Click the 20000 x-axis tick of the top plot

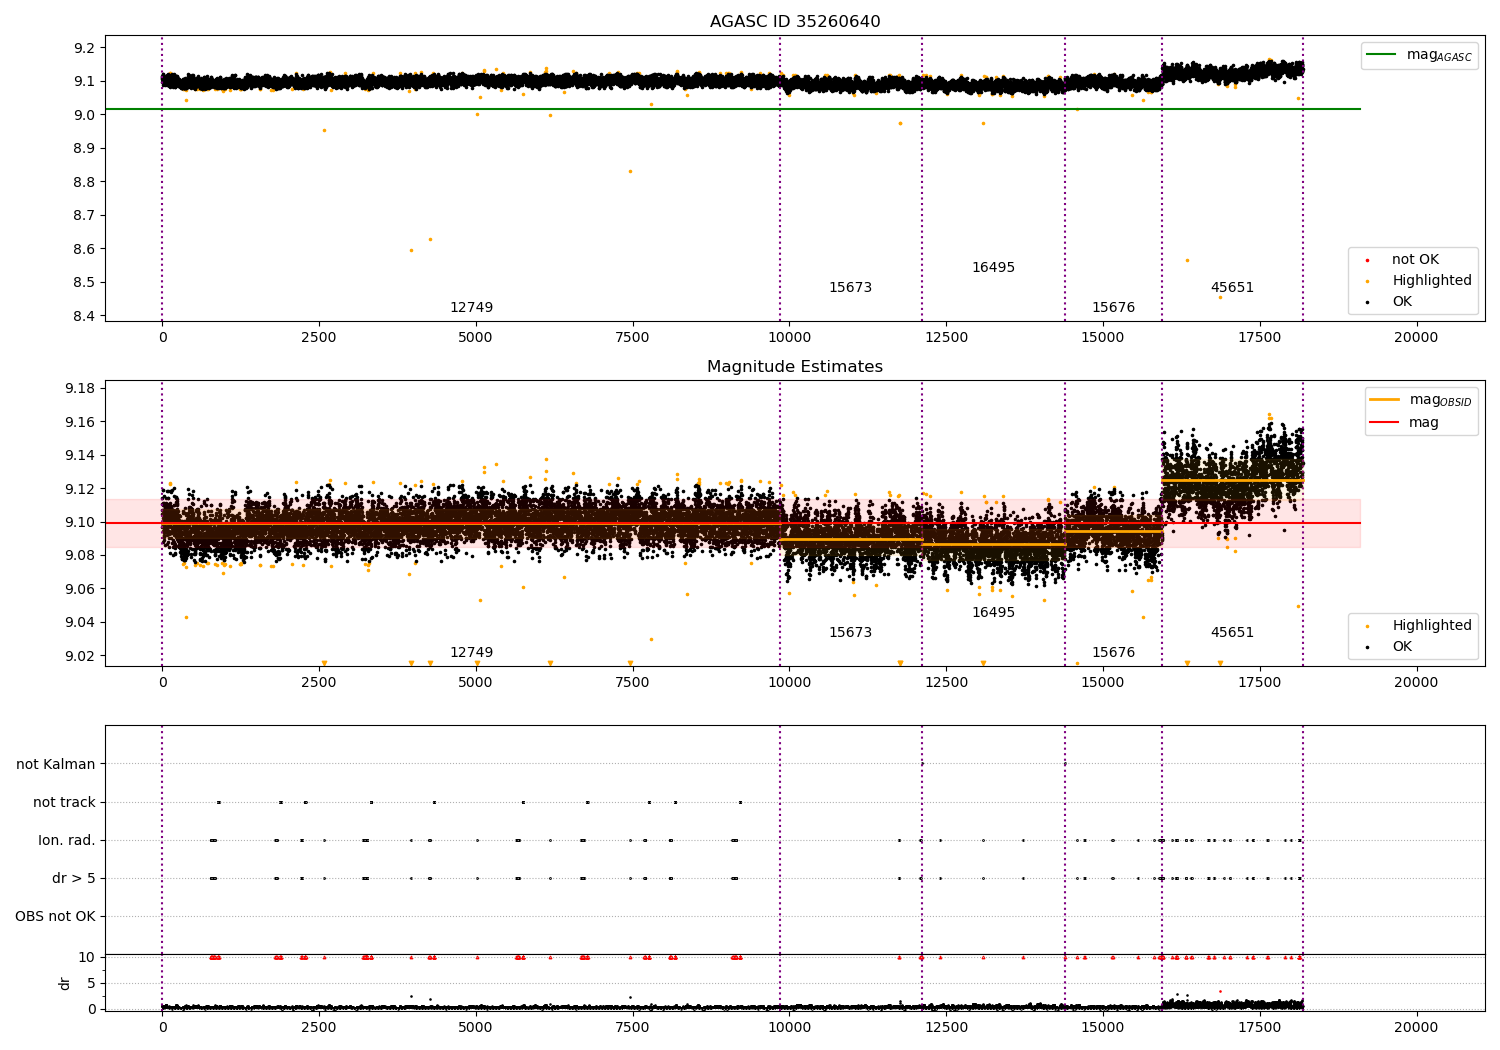1416,337
